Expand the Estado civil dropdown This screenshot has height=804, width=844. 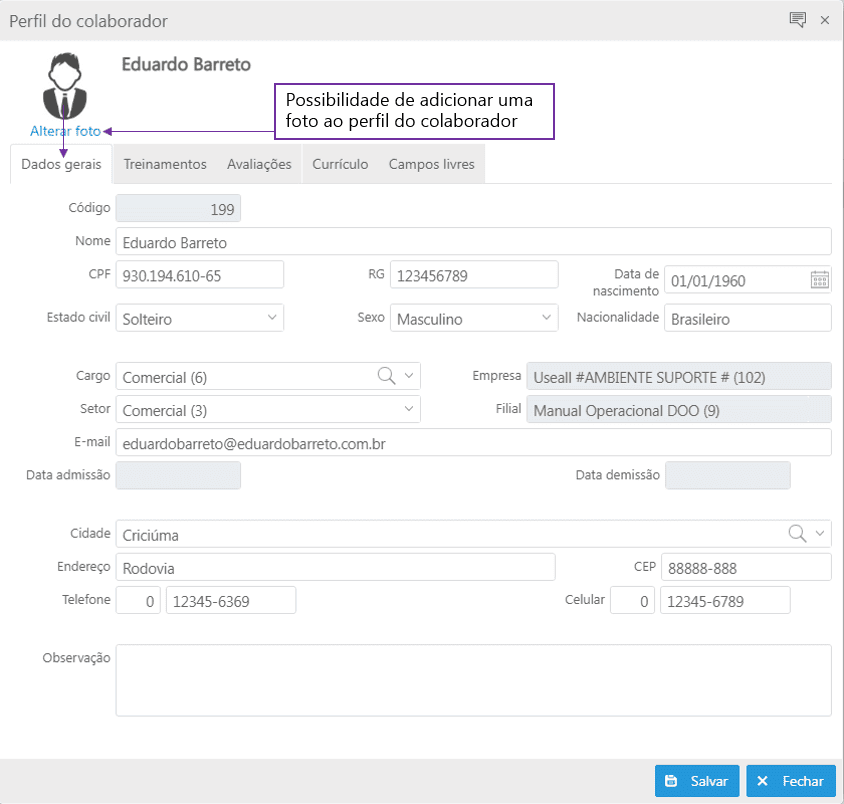coord(272,318)
